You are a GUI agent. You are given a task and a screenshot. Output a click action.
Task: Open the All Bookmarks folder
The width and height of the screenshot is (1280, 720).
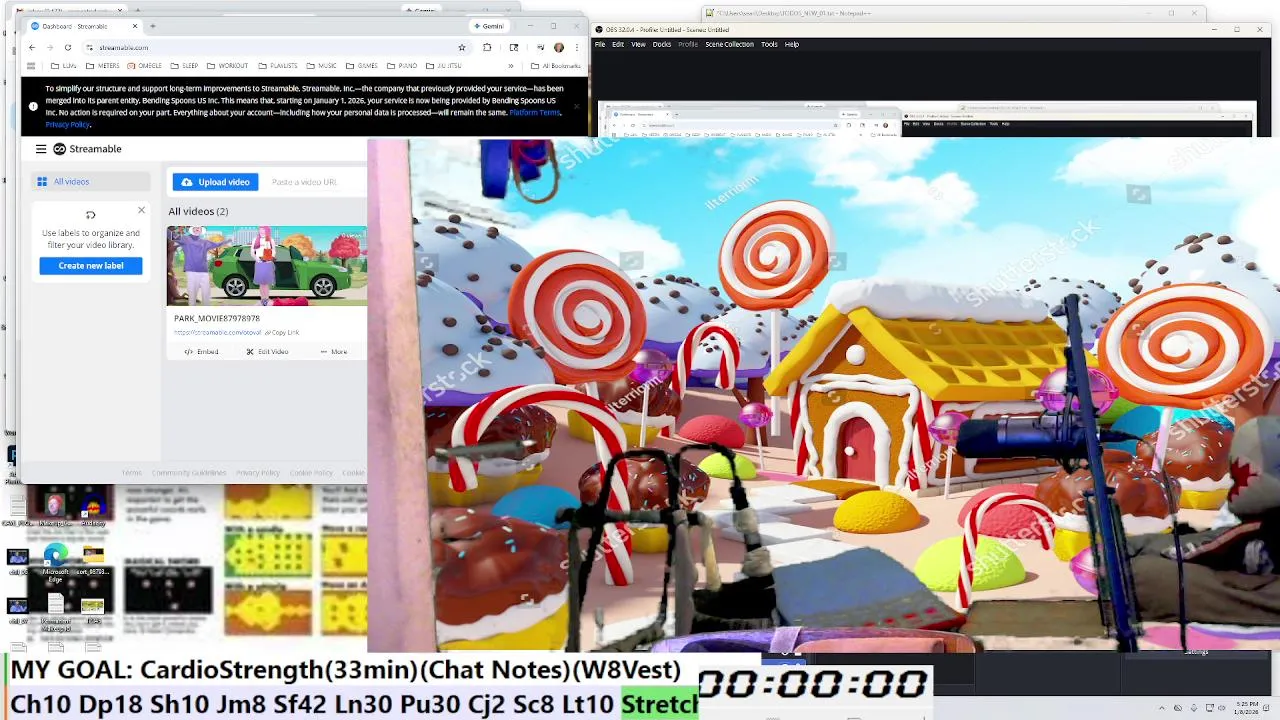tap(556, 66)
